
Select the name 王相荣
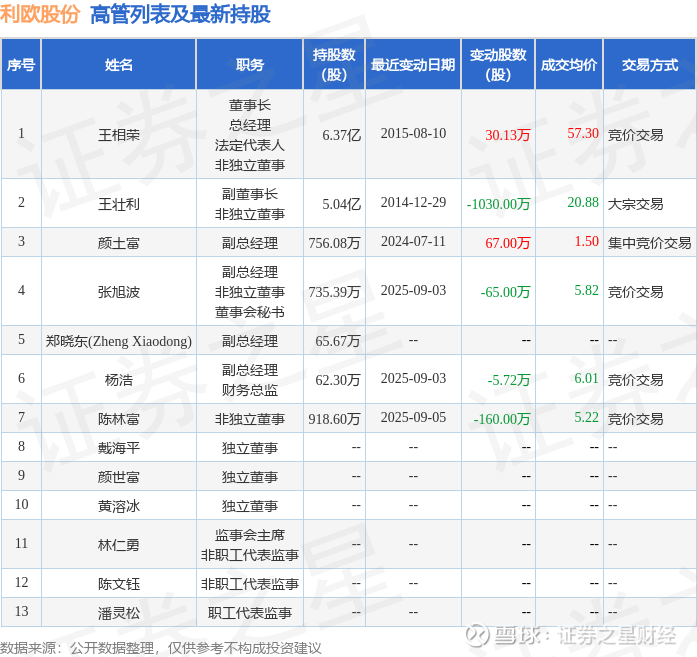tap(119, 135)
